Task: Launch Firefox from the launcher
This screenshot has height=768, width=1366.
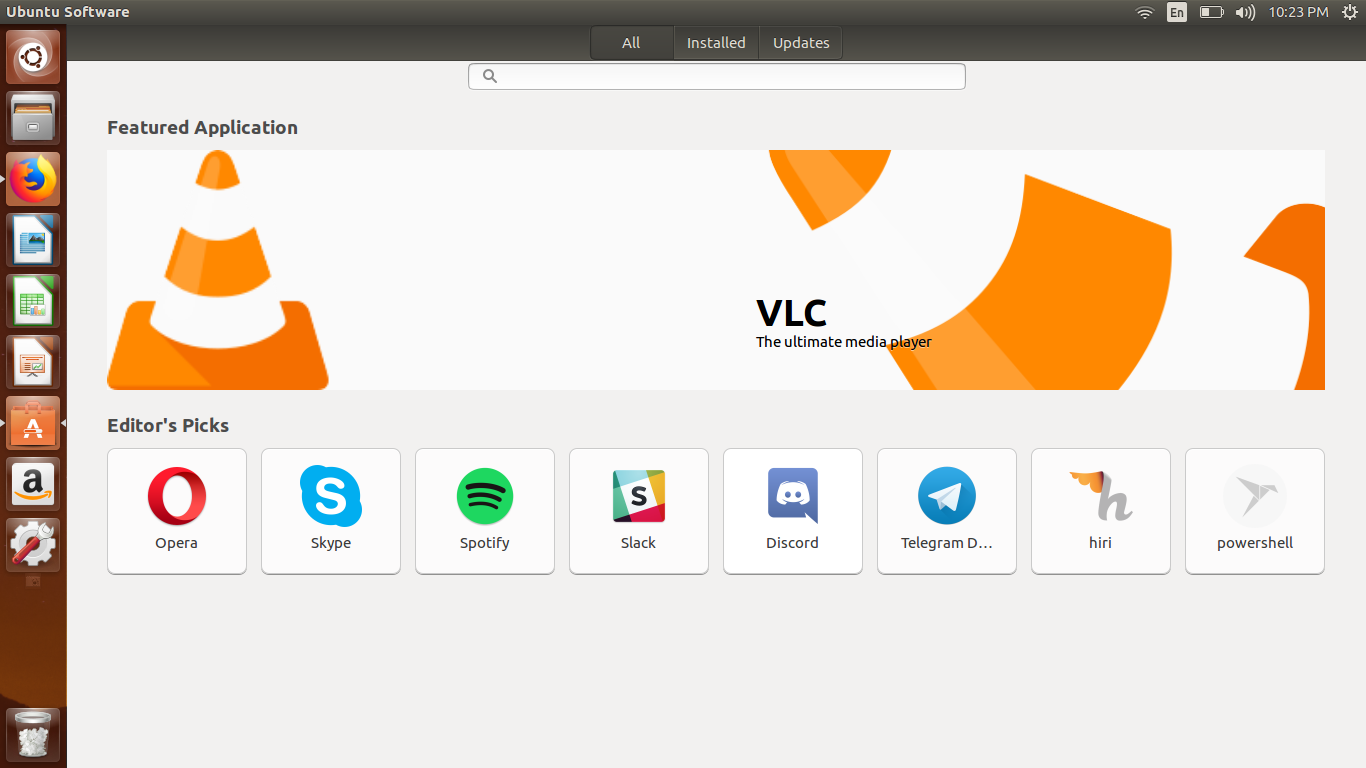Action: click(x=34, y=180)
